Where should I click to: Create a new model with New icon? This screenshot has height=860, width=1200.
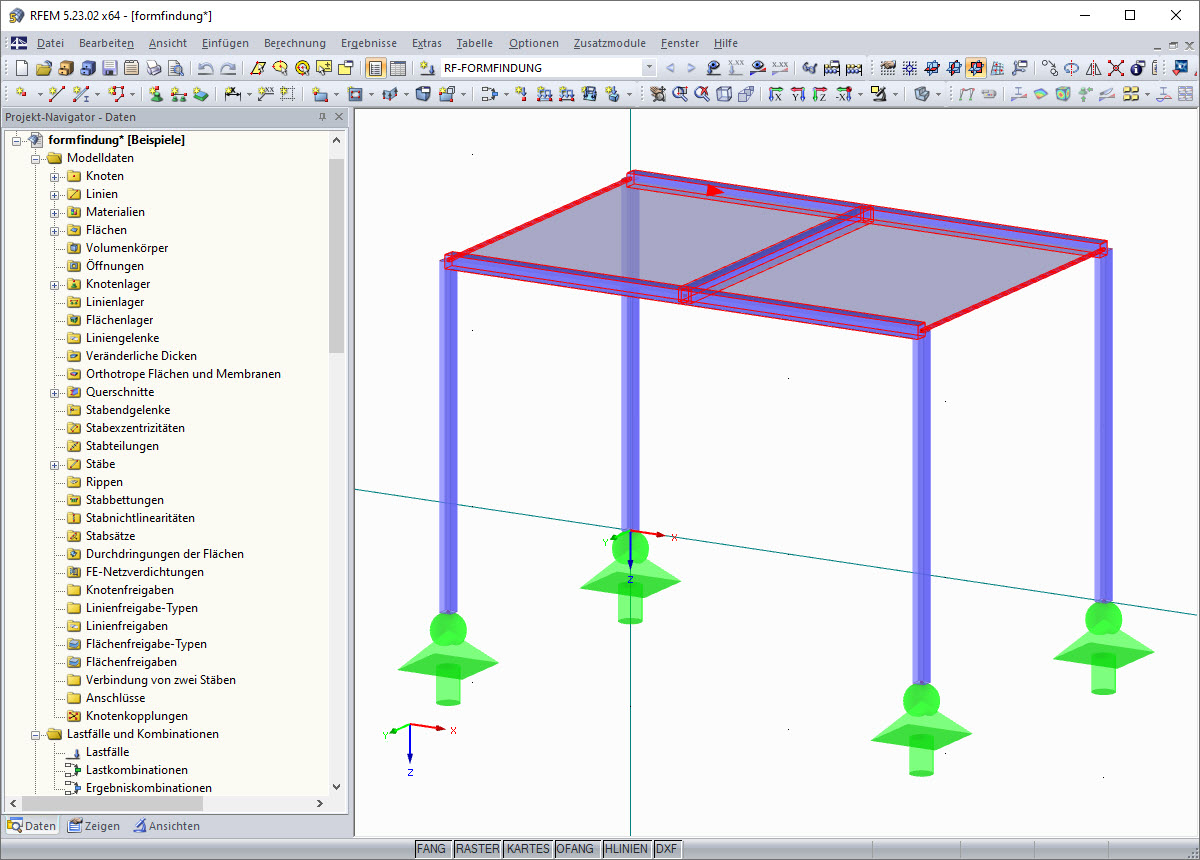point(22,68)
